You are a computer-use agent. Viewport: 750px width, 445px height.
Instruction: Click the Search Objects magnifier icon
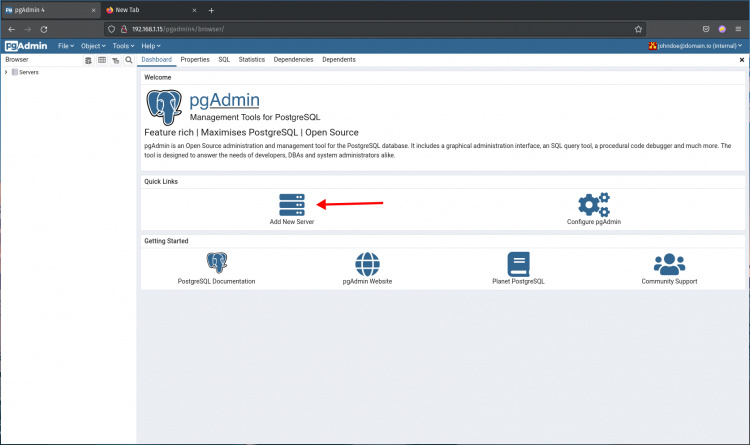point(128,60)
